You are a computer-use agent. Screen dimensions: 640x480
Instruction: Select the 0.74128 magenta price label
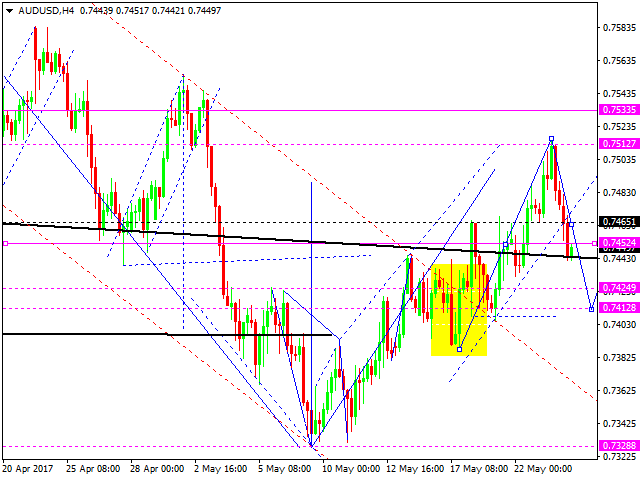tap(619, 307)
